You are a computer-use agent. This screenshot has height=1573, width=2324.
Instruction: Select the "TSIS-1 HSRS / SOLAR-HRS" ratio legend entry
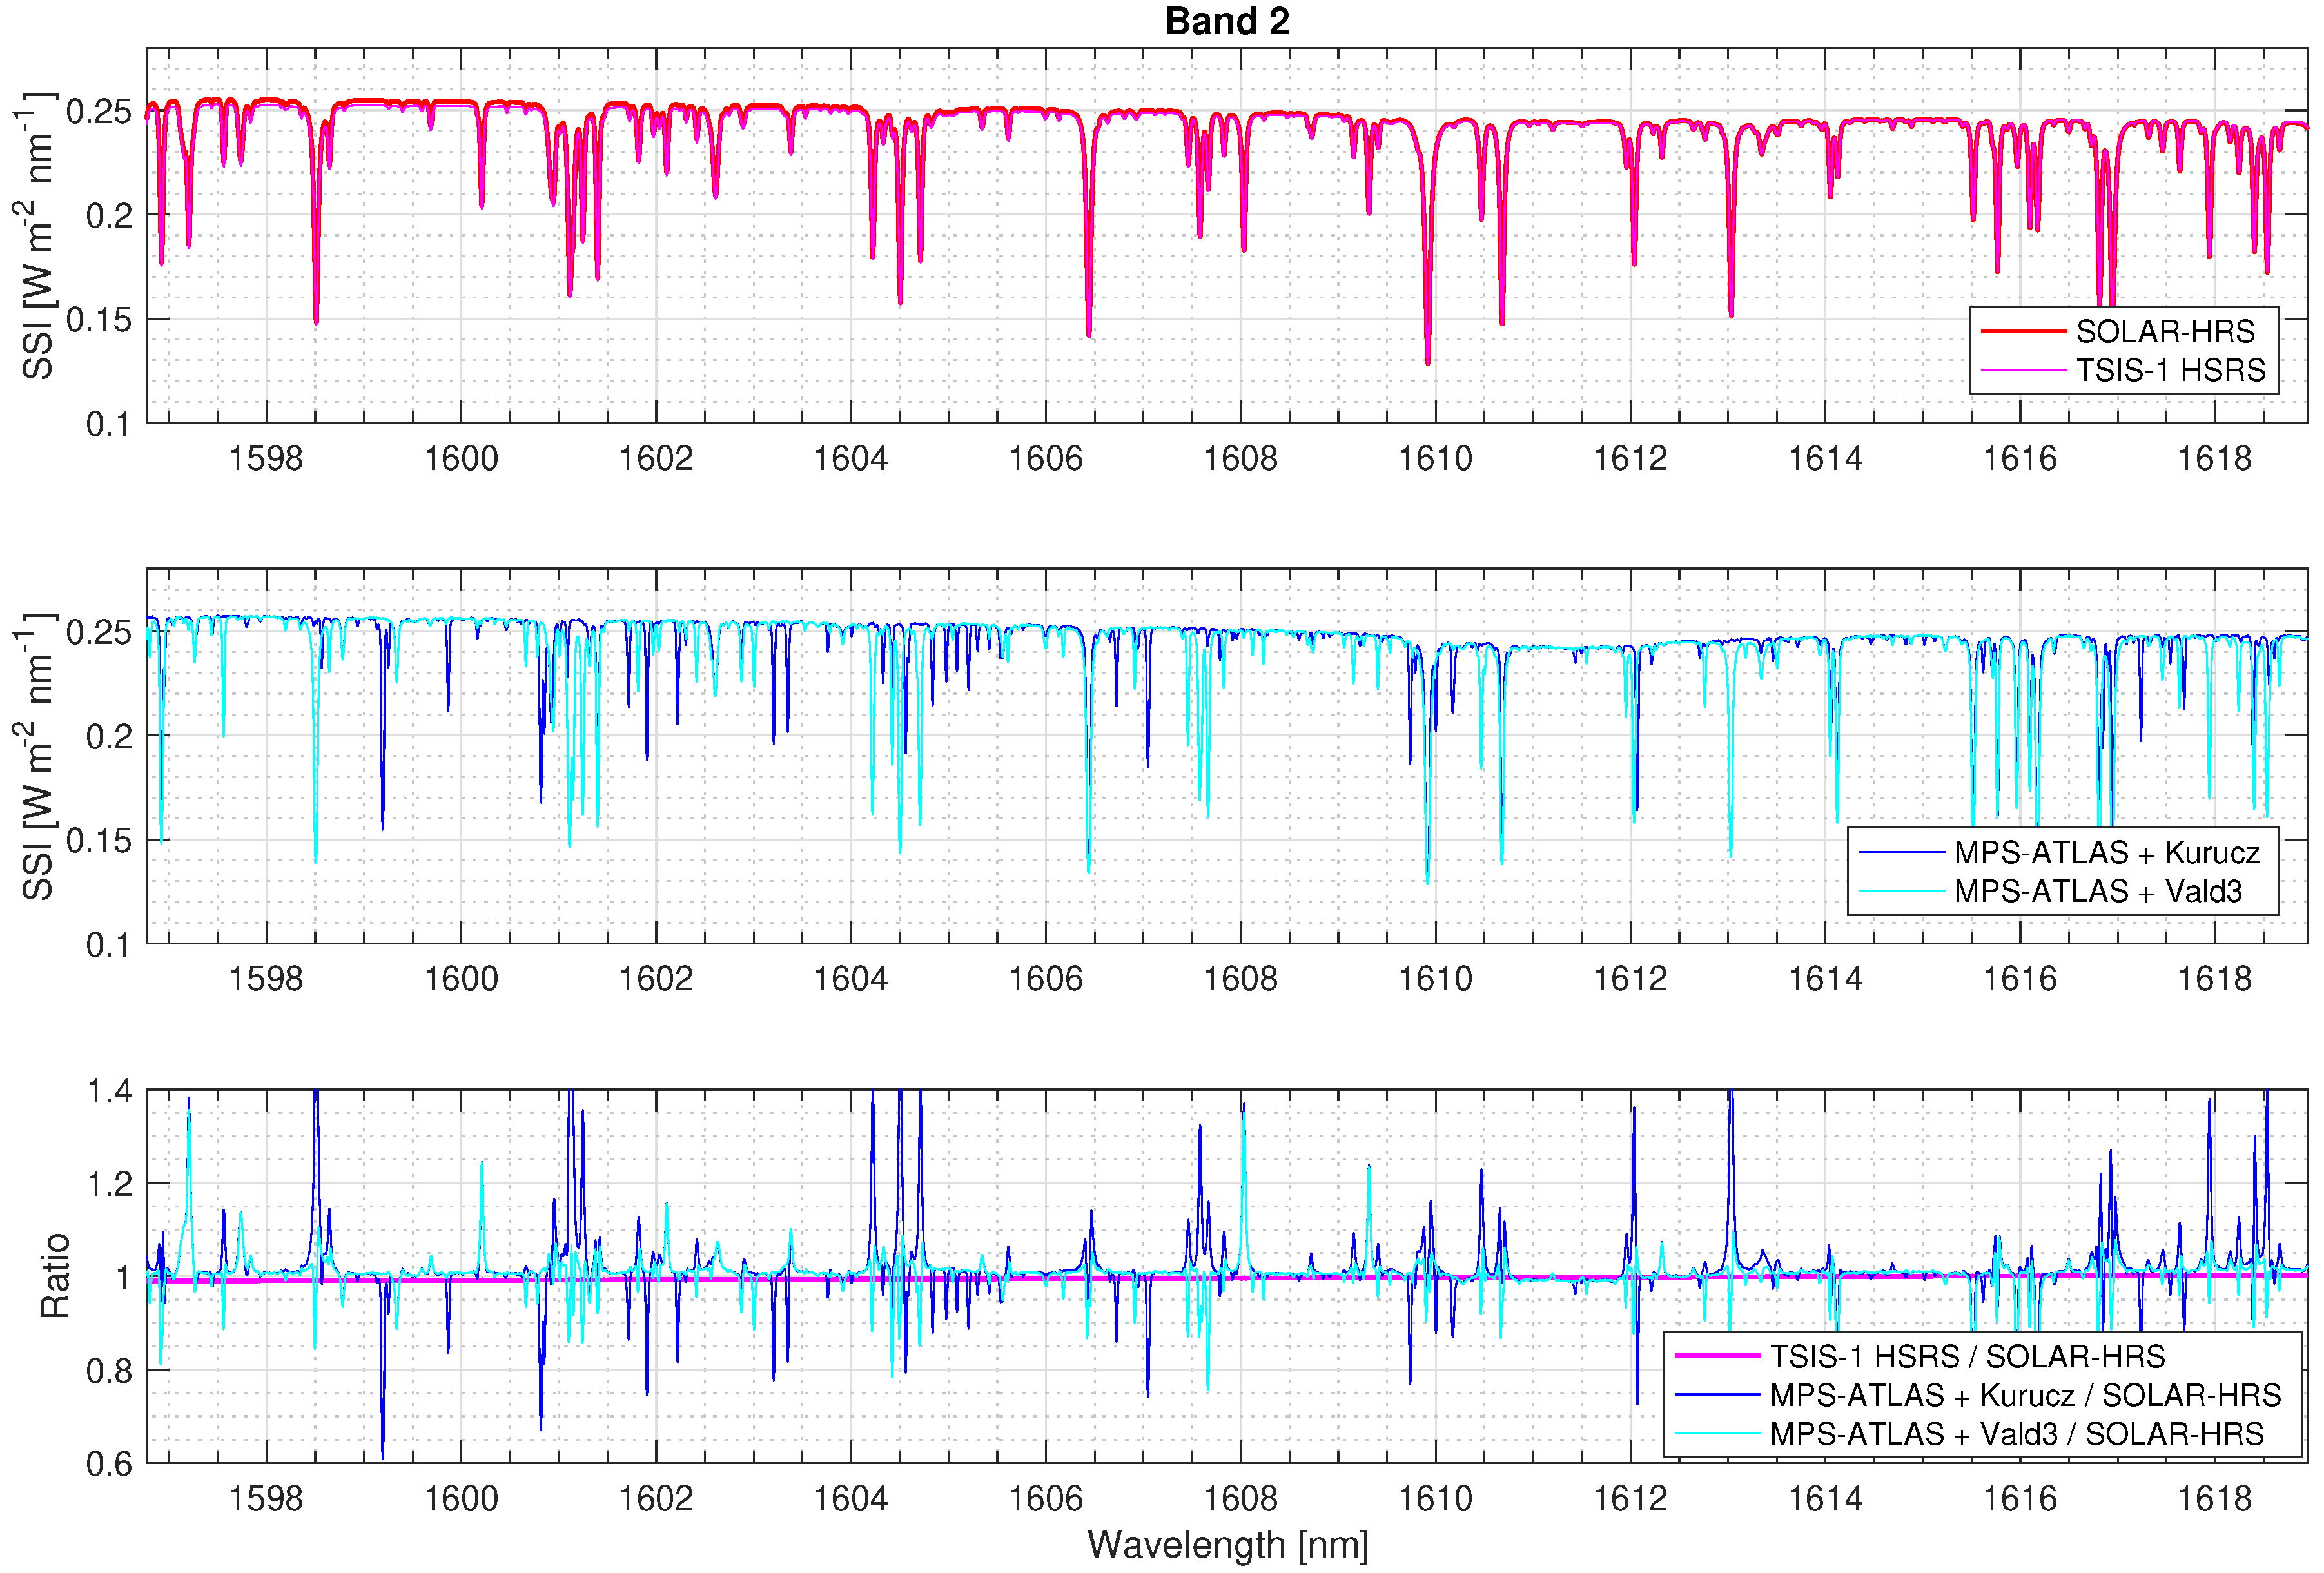point(1967,1356)
